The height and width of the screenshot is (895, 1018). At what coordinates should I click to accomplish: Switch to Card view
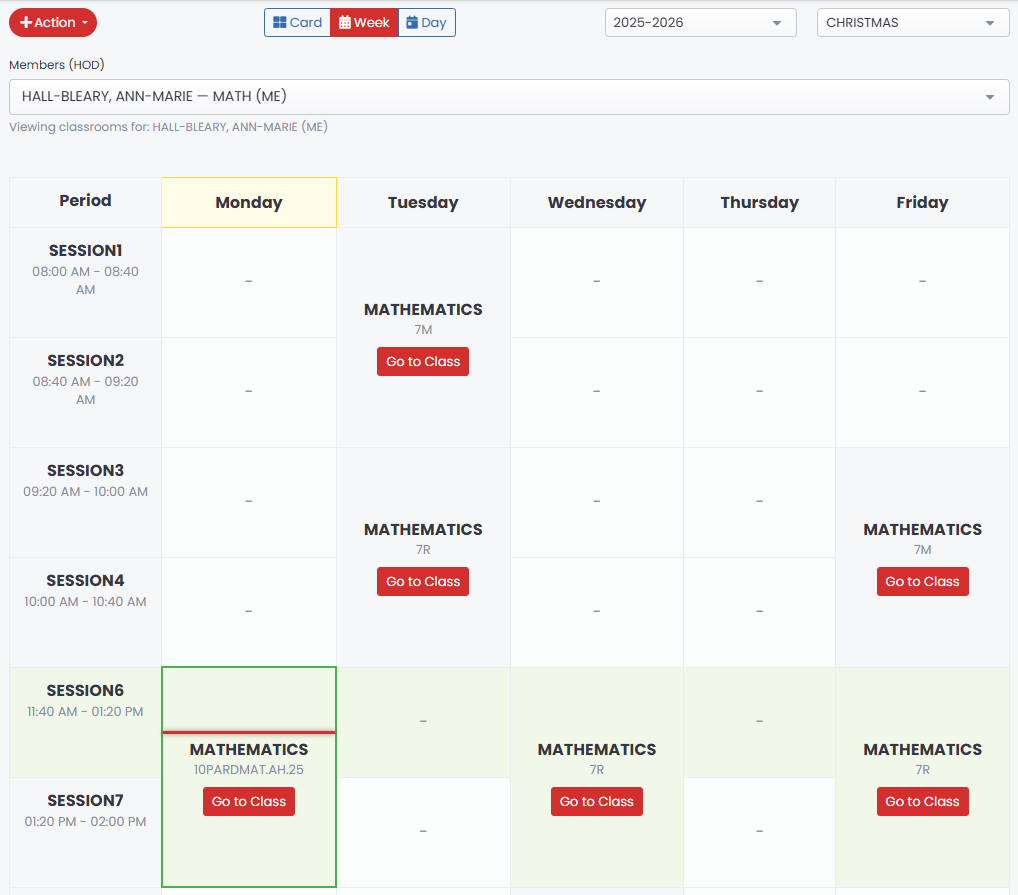tap(297, 23)
